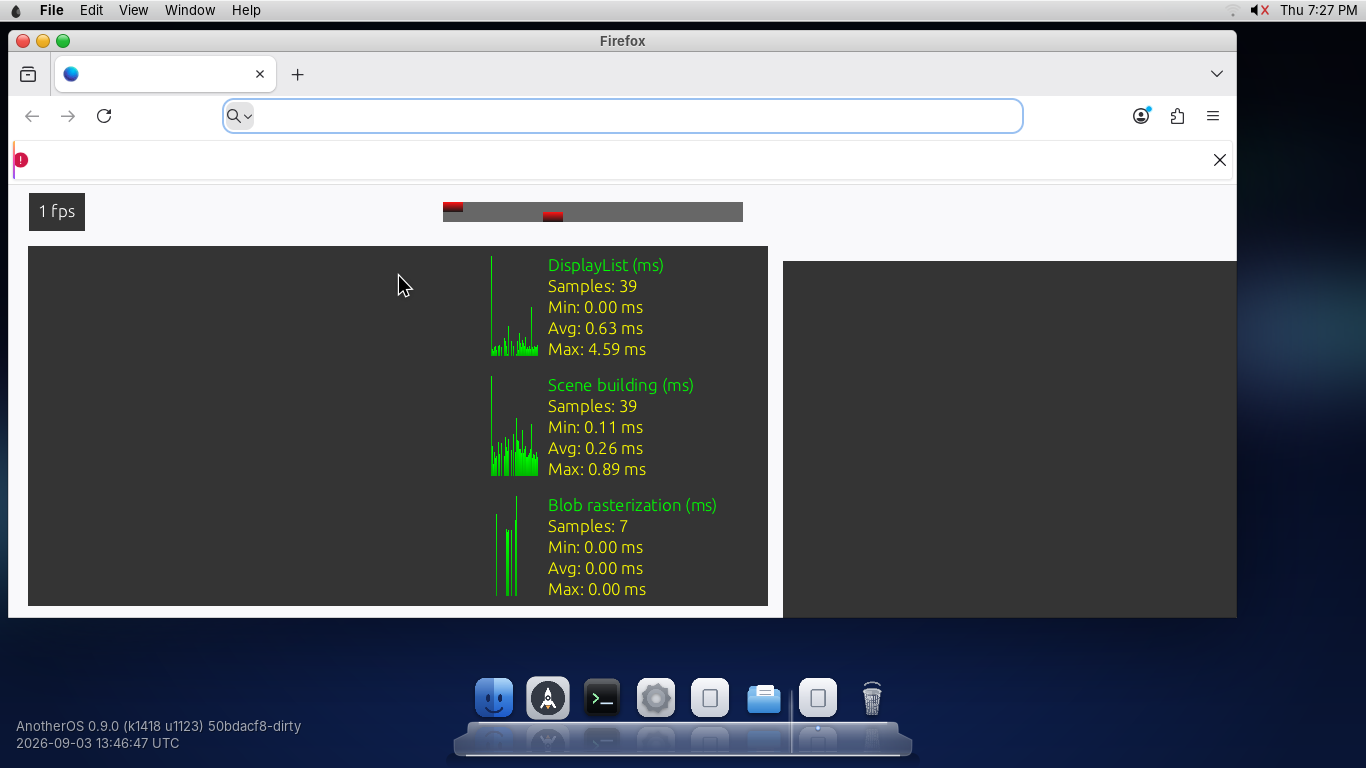Viewport: 1366px width, 768px height.
Task: Click the 'DisplayList (ms)' heading
Action: tap(606, 265)
